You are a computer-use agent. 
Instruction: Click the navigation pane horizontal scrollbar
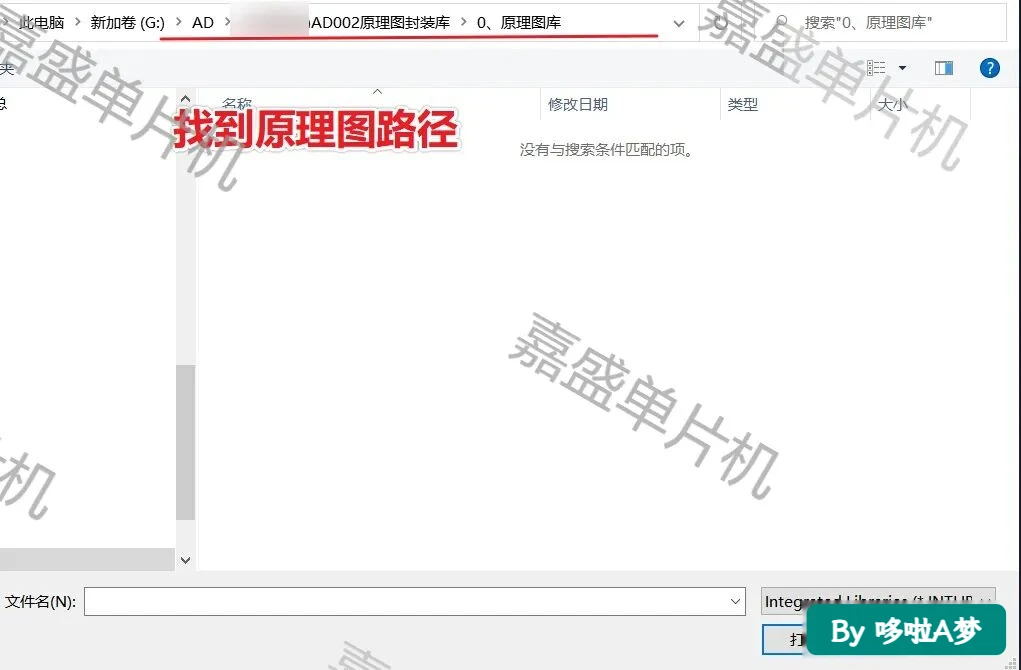point(87,559)
